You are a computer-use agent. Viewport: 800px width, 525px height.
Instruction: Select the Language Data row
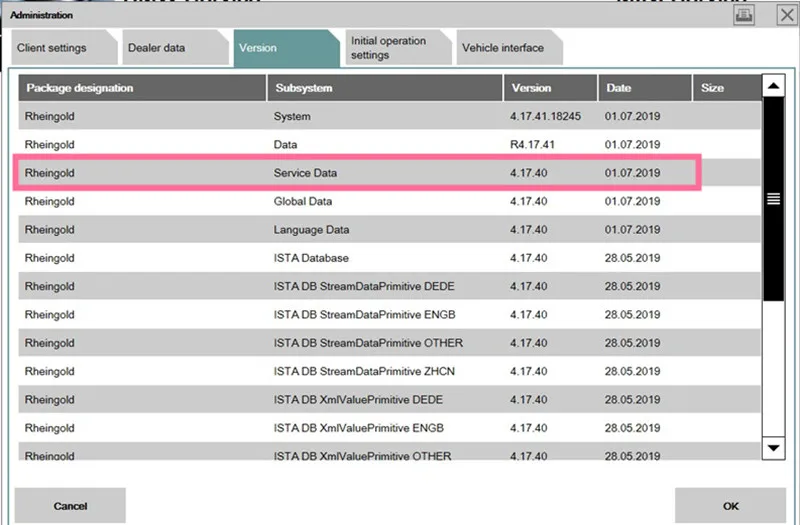(389, 229)
